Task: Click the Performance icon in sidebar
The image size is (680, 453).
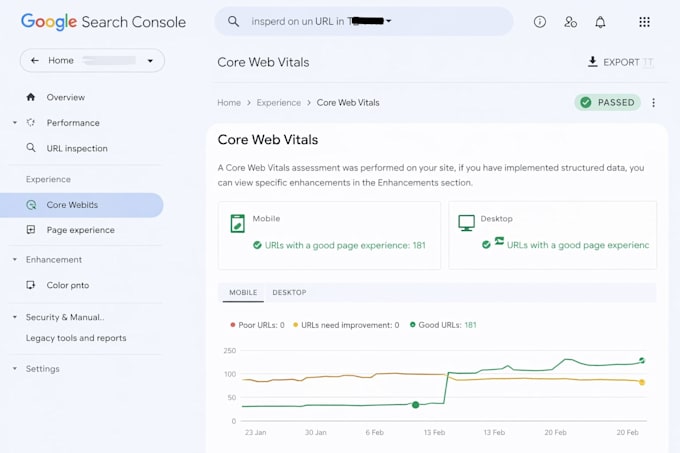Action: (30, 123)
